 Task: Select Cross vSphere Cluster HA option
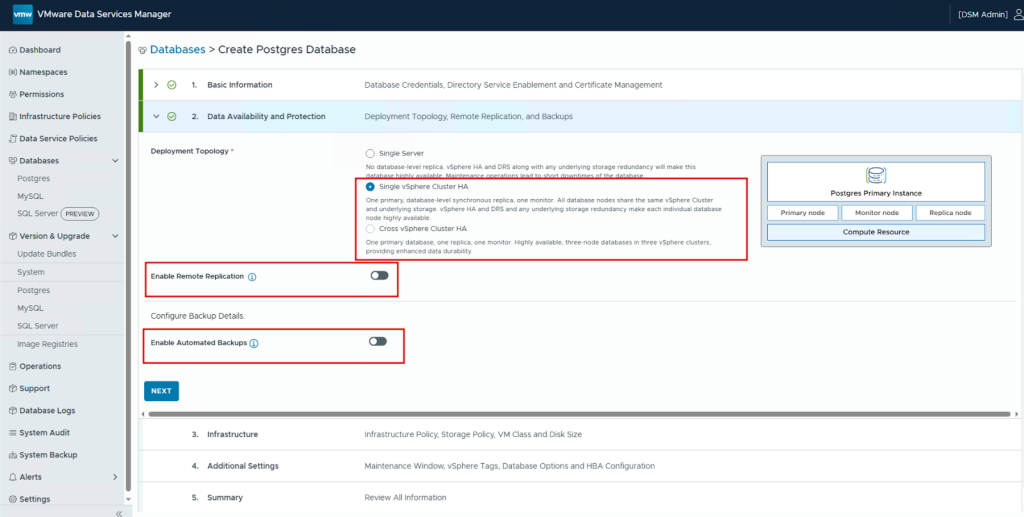370,229
